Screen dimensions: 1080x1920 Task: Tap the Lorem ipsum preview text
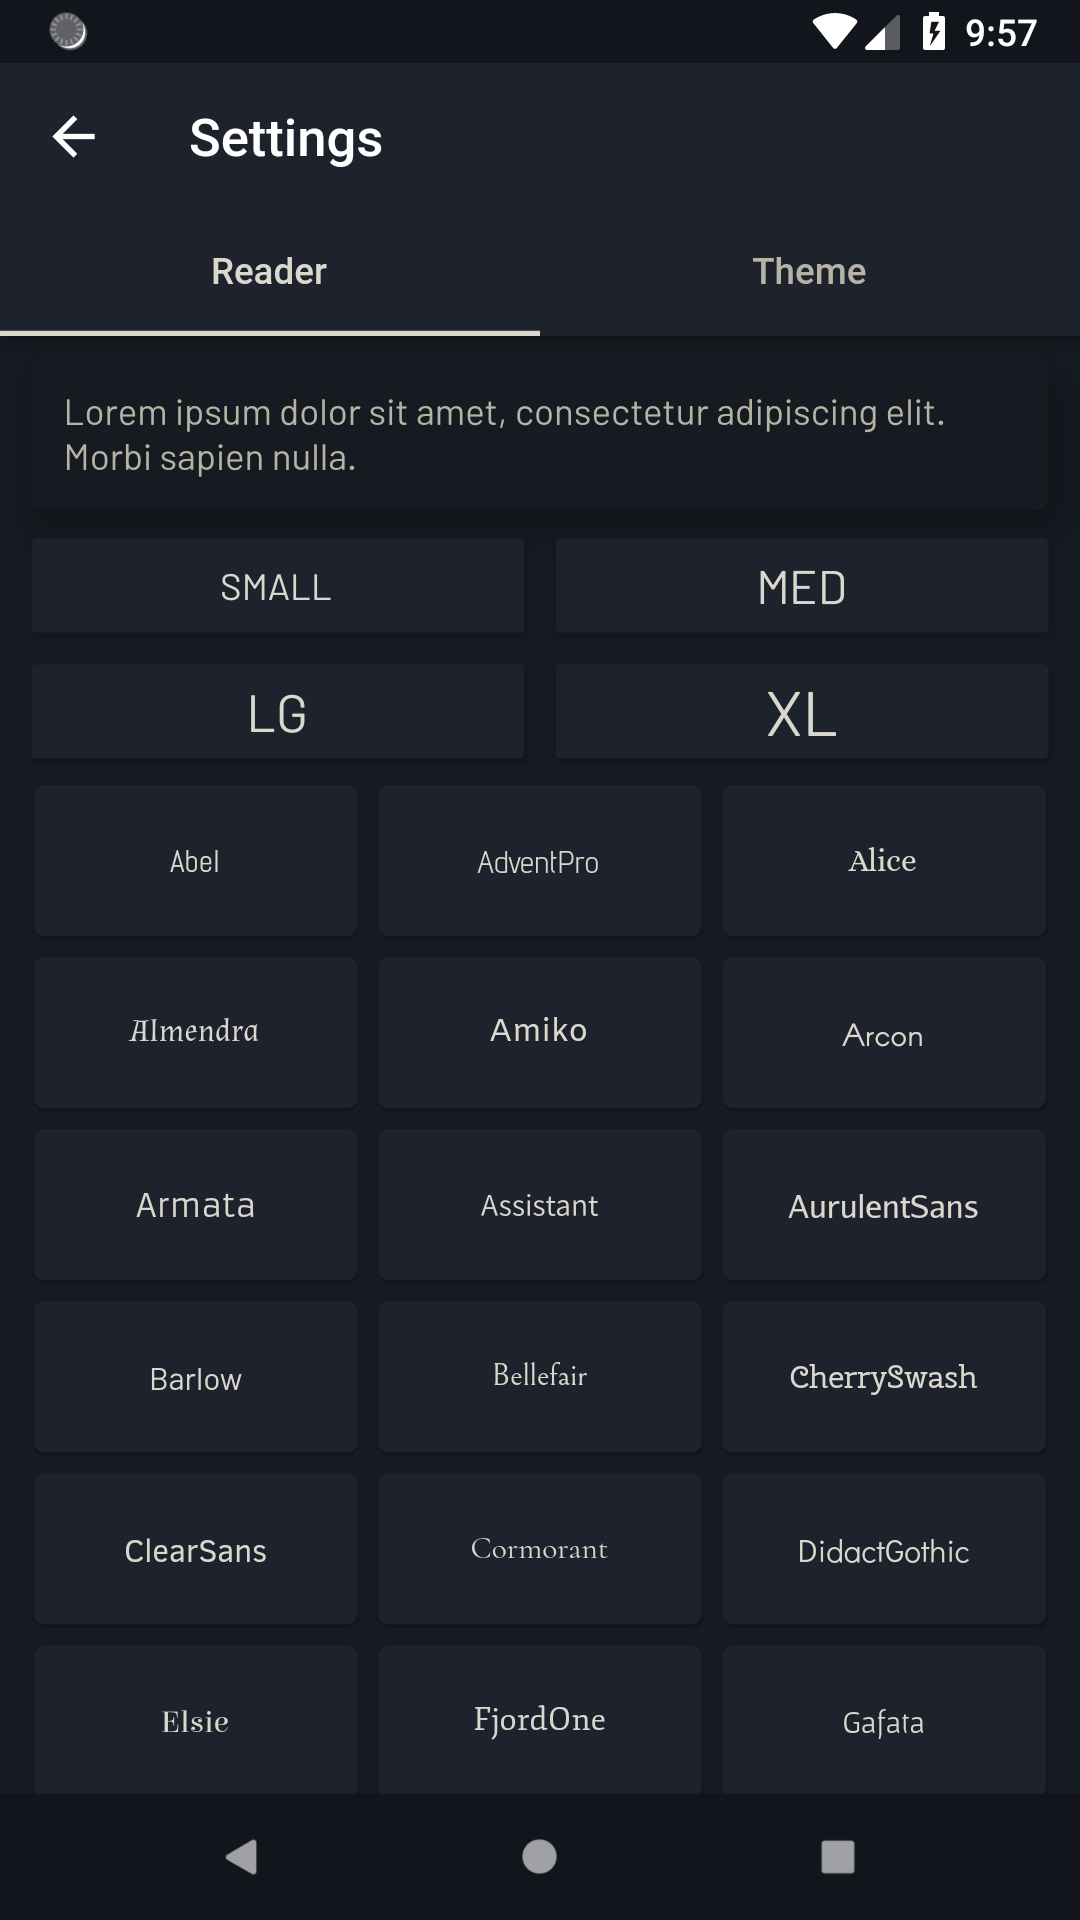pyautogui.click(x=539, y=432)
